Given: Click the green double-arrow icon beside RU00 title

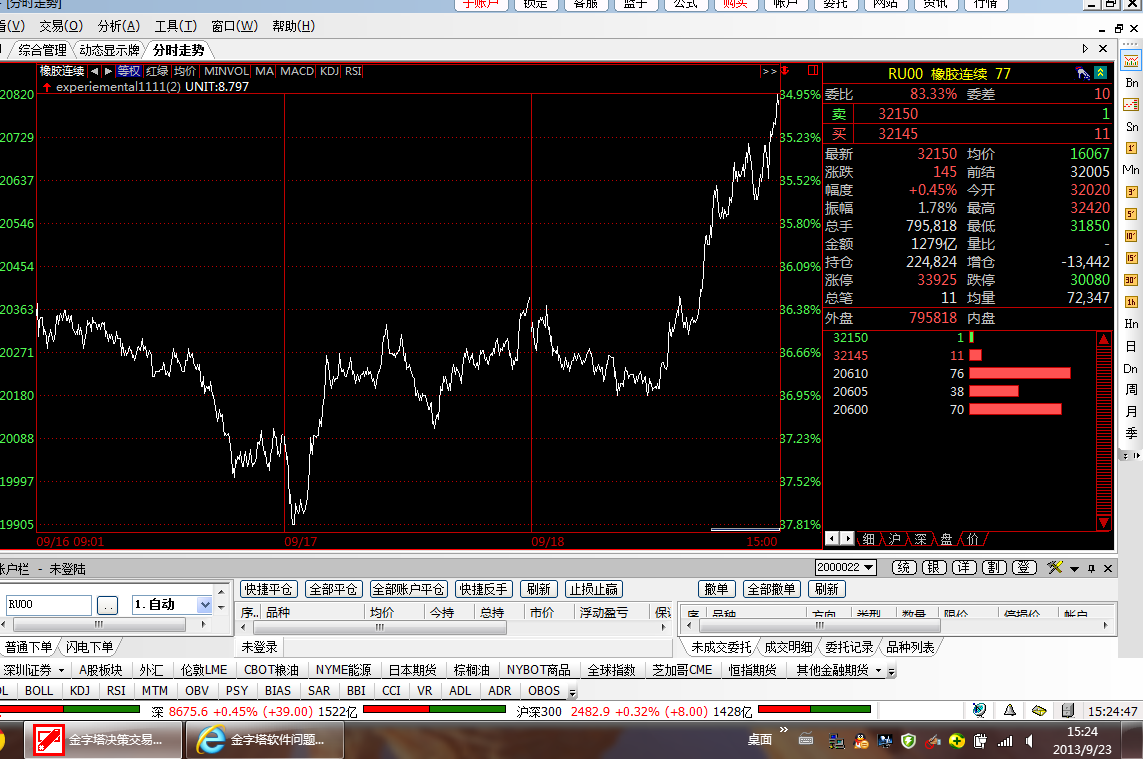Looking at the screenshot, I should pyautogui.click(x=1100, y=73).
